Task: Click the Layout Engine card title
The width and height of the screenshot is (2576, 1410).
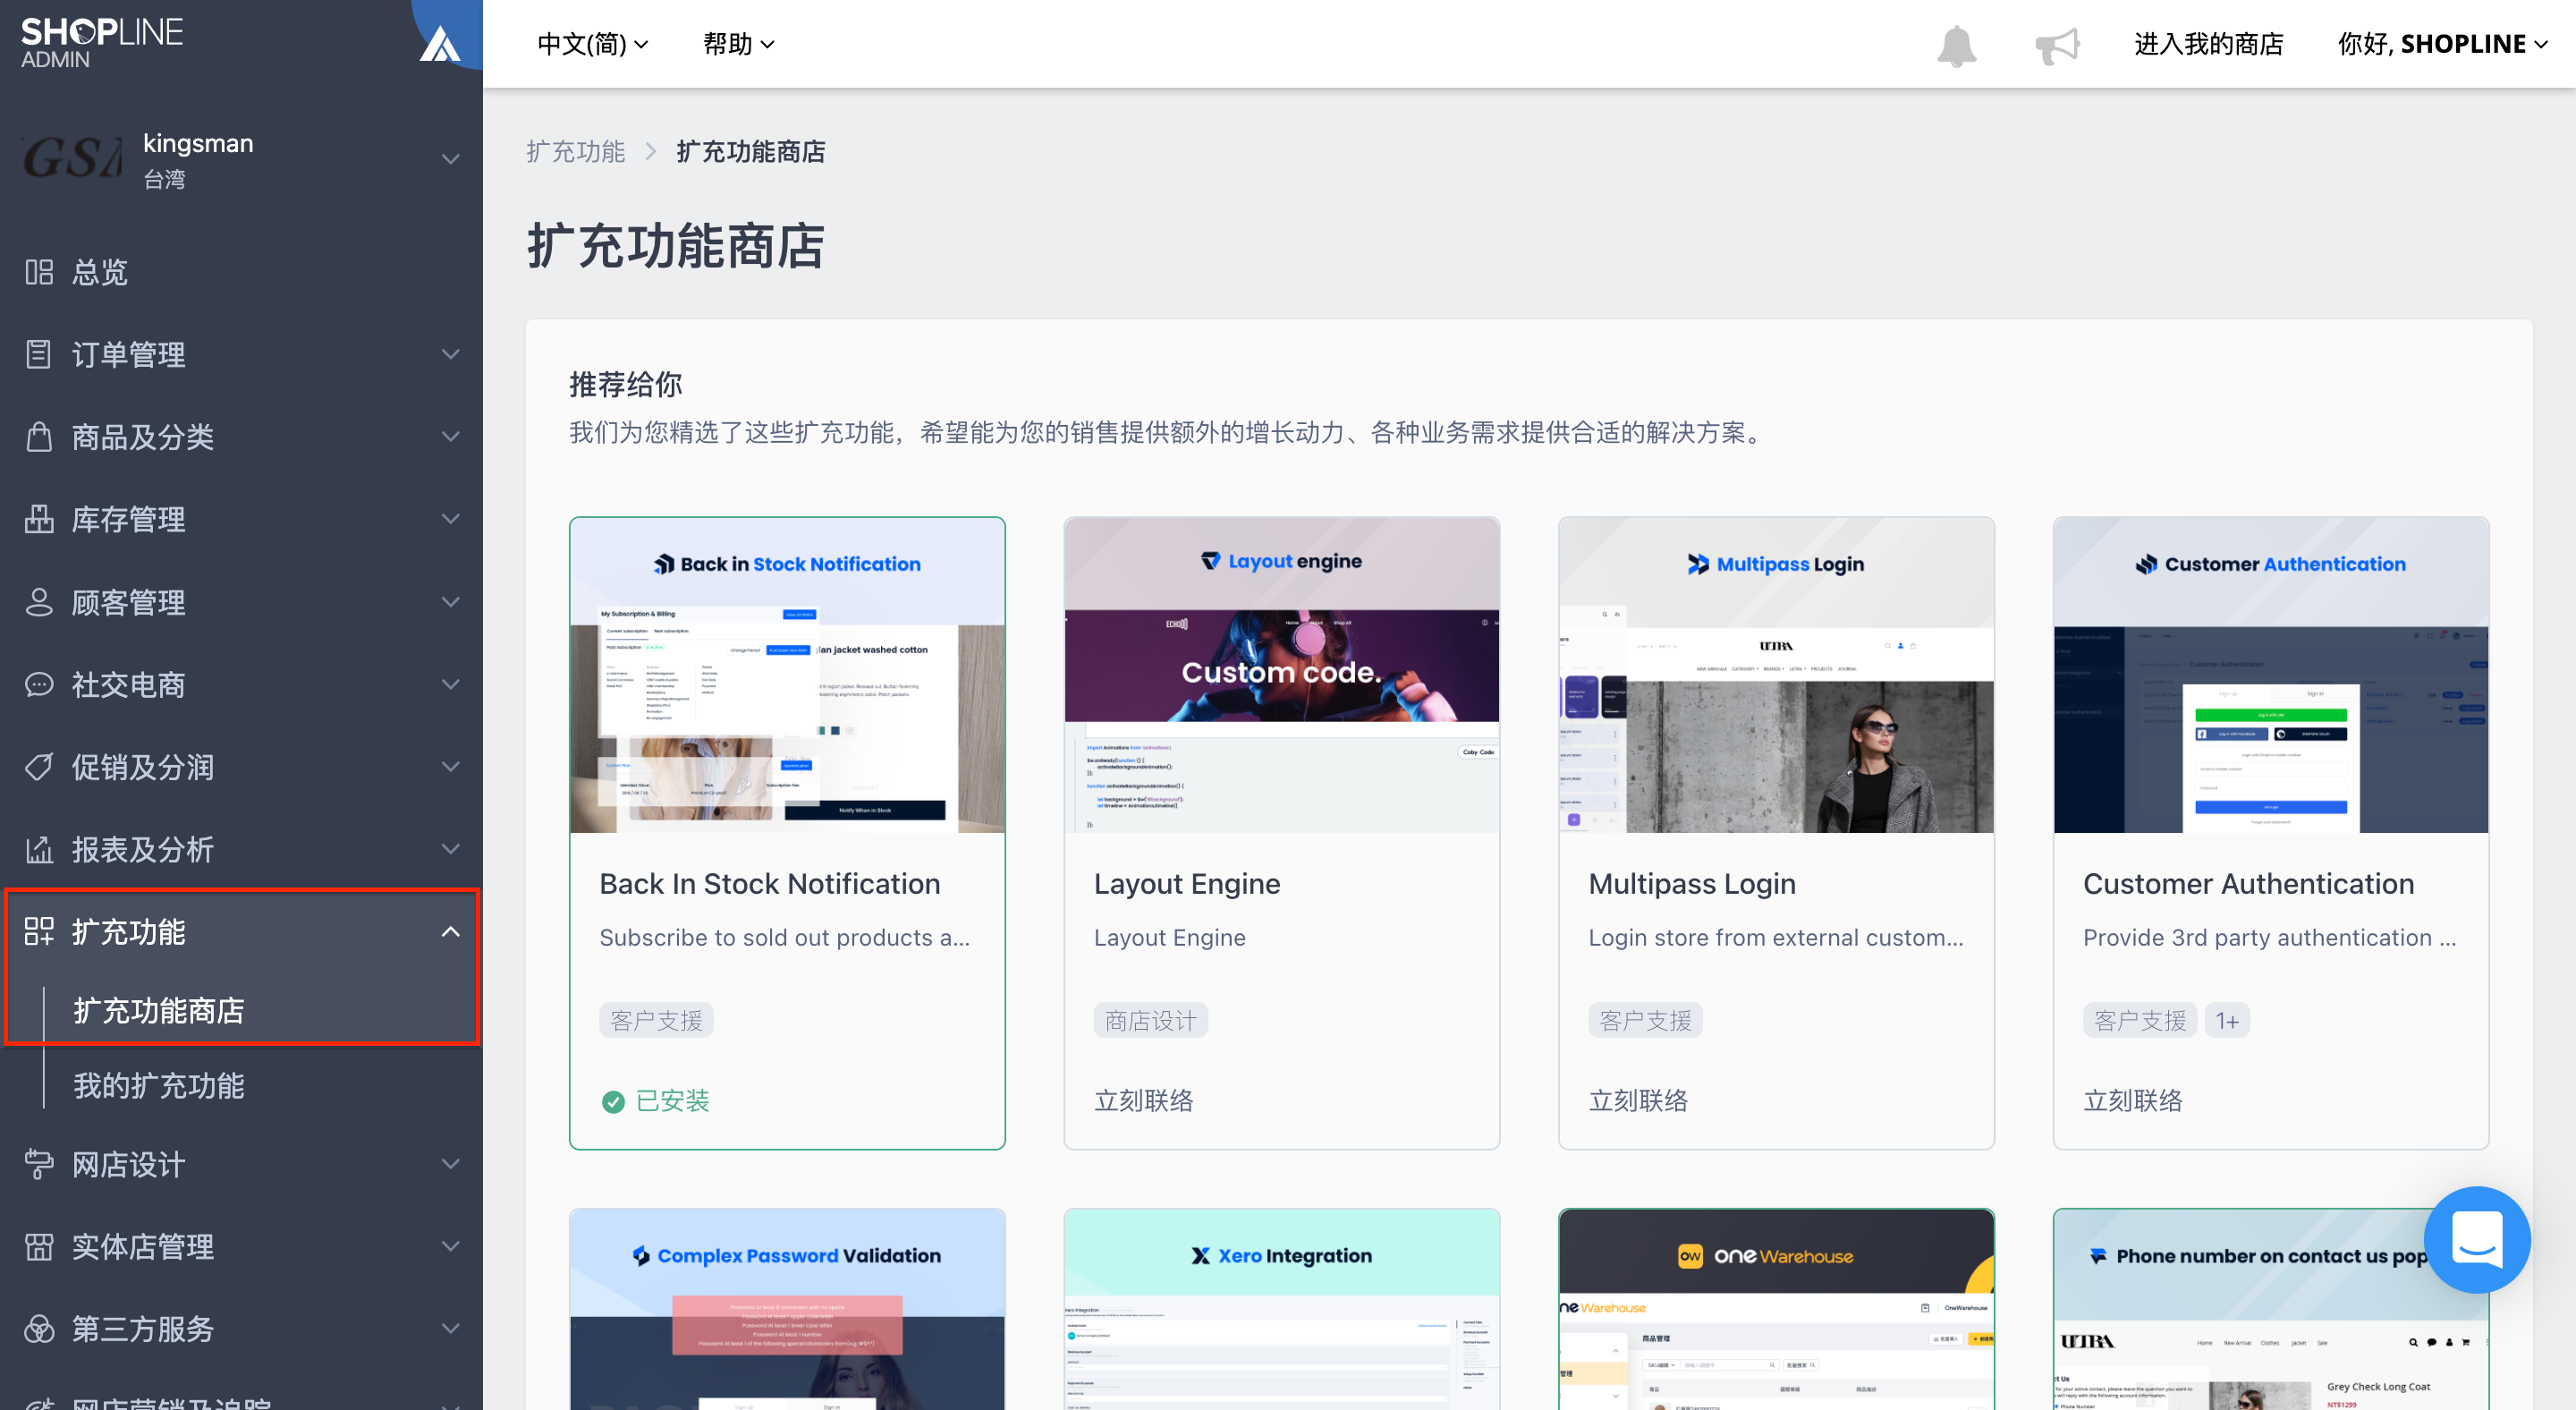Action: pos(1187,884)
